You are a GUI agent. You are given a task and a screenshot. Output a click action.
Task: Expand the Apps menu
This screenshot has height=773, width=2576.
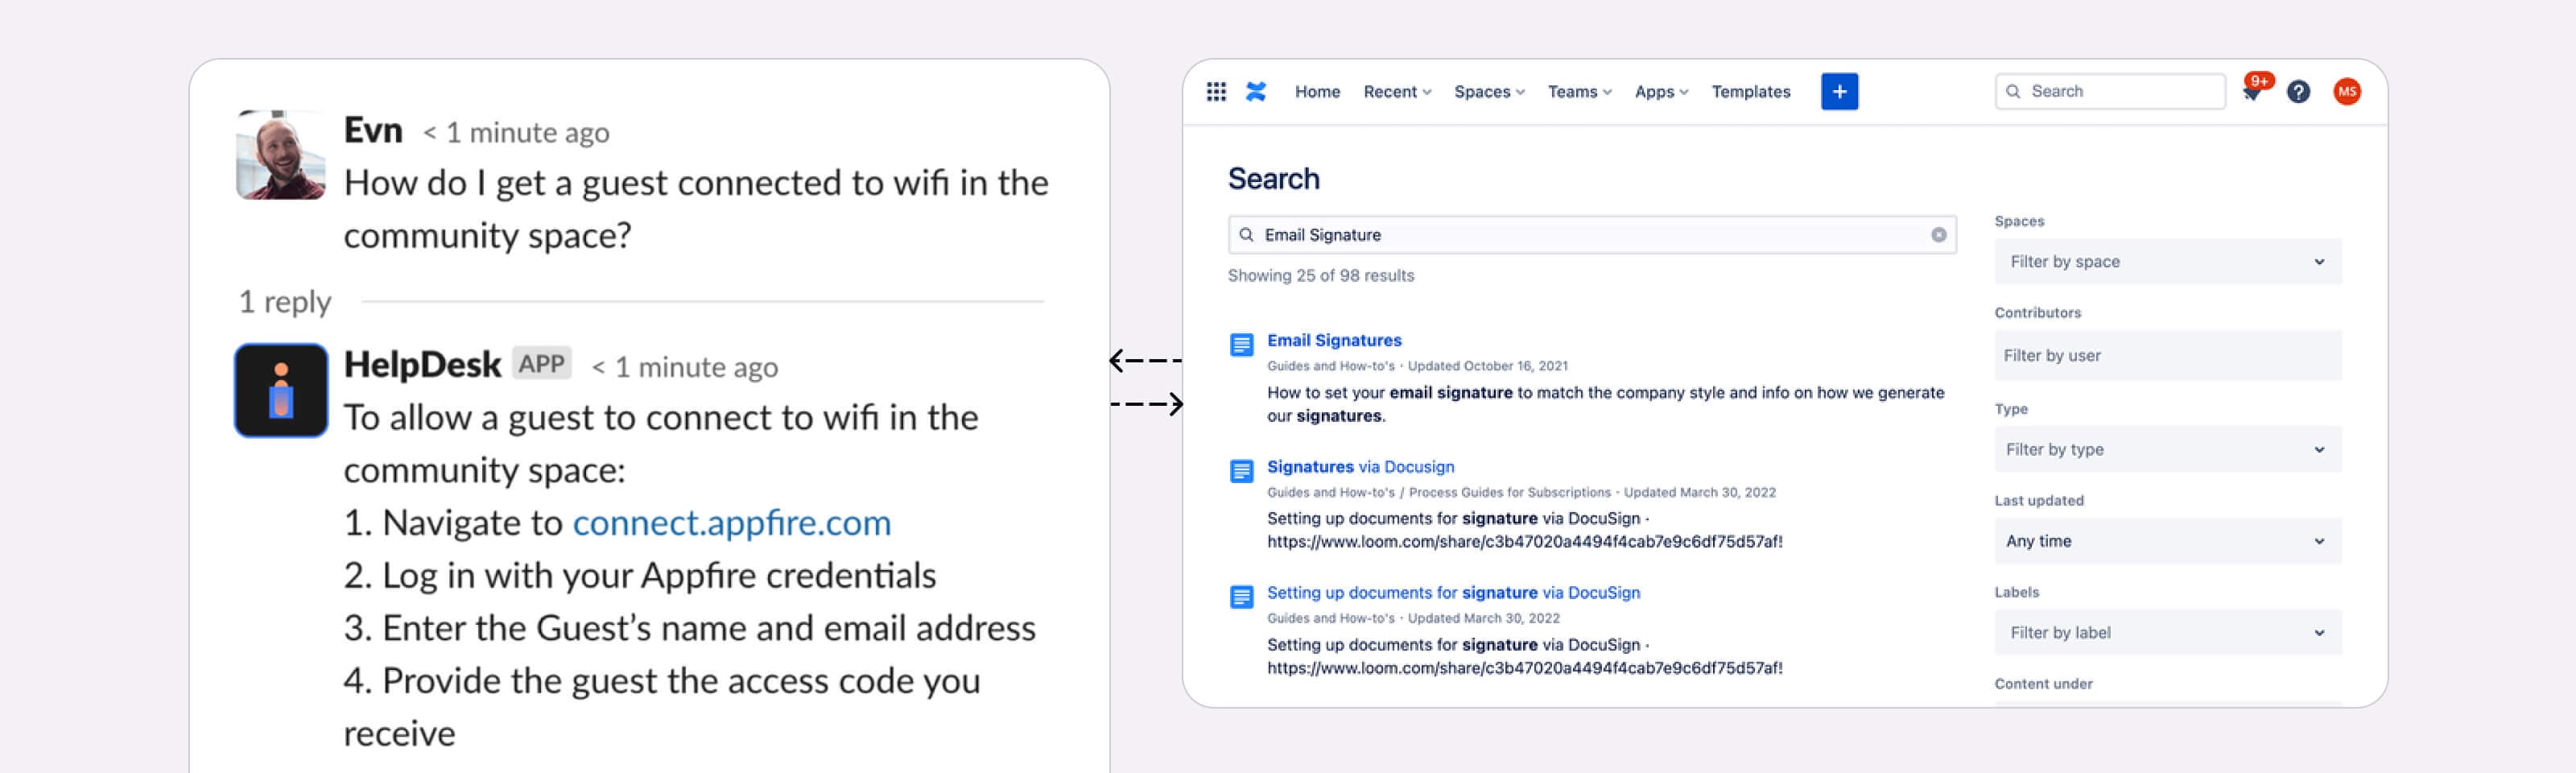pos(1661,92)
